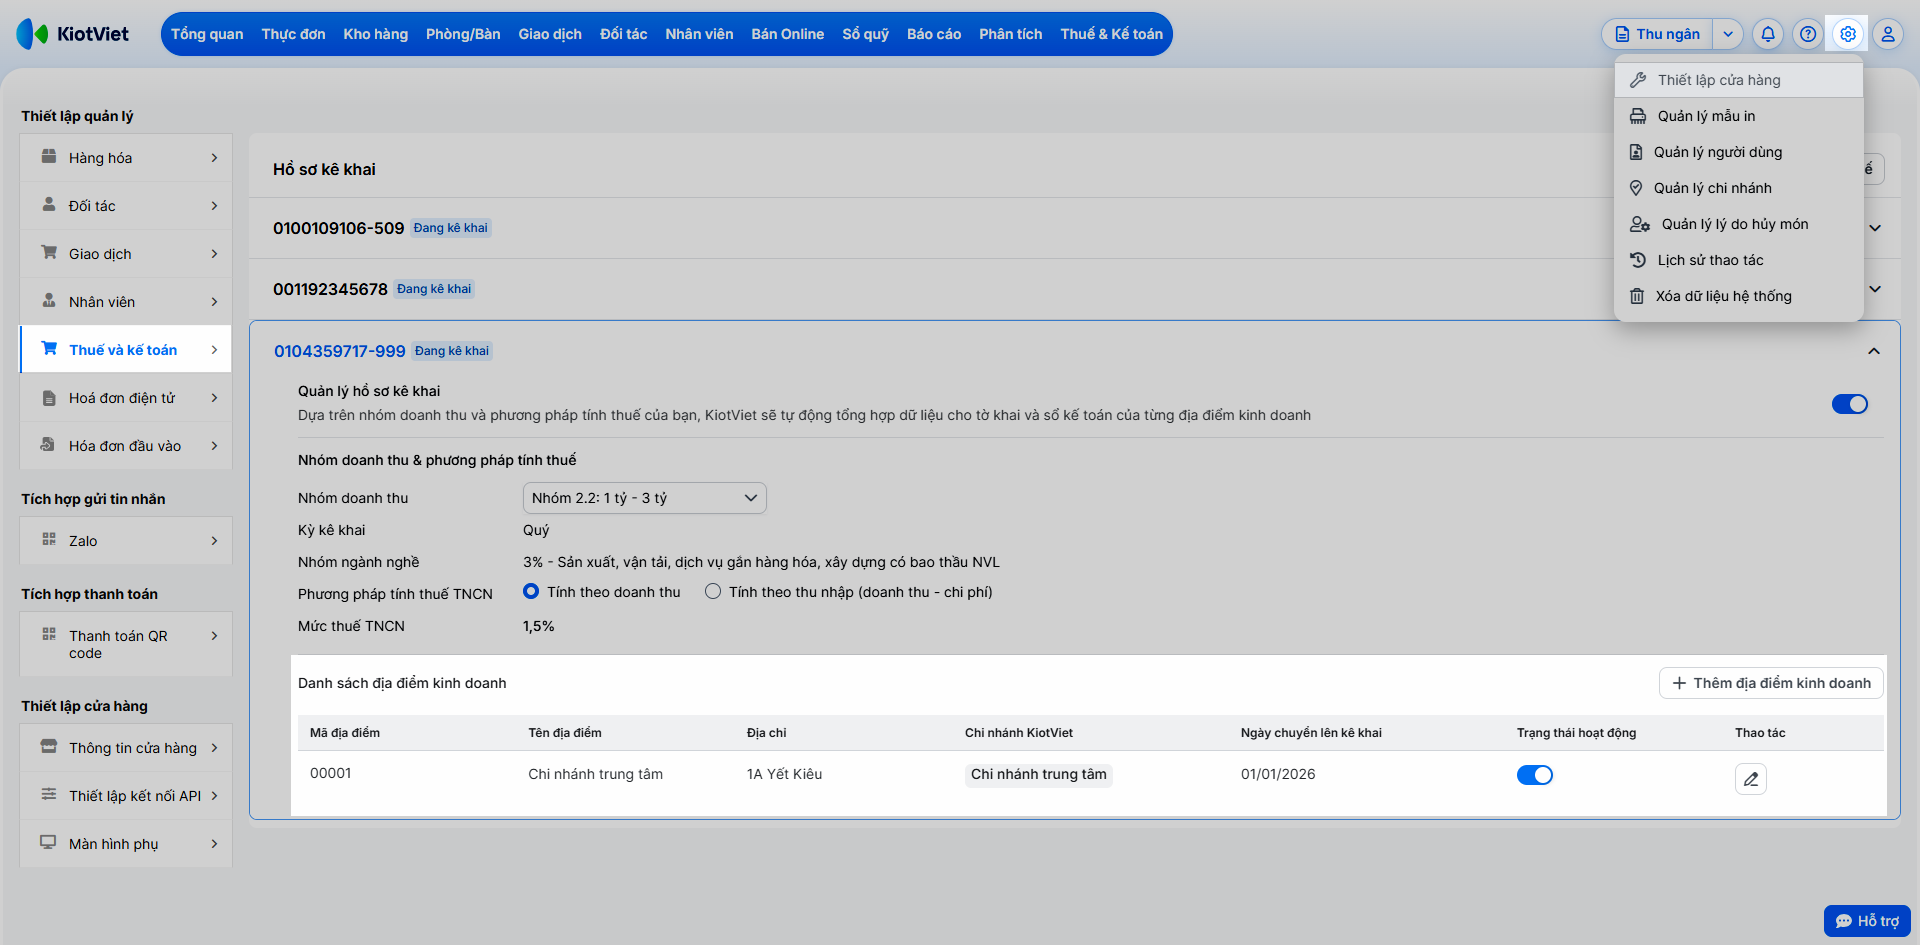Toggle the Quản lý hồ sơ kê khai switch
This screenshot has width=1920, height=945.
[x=1849, y=404]
